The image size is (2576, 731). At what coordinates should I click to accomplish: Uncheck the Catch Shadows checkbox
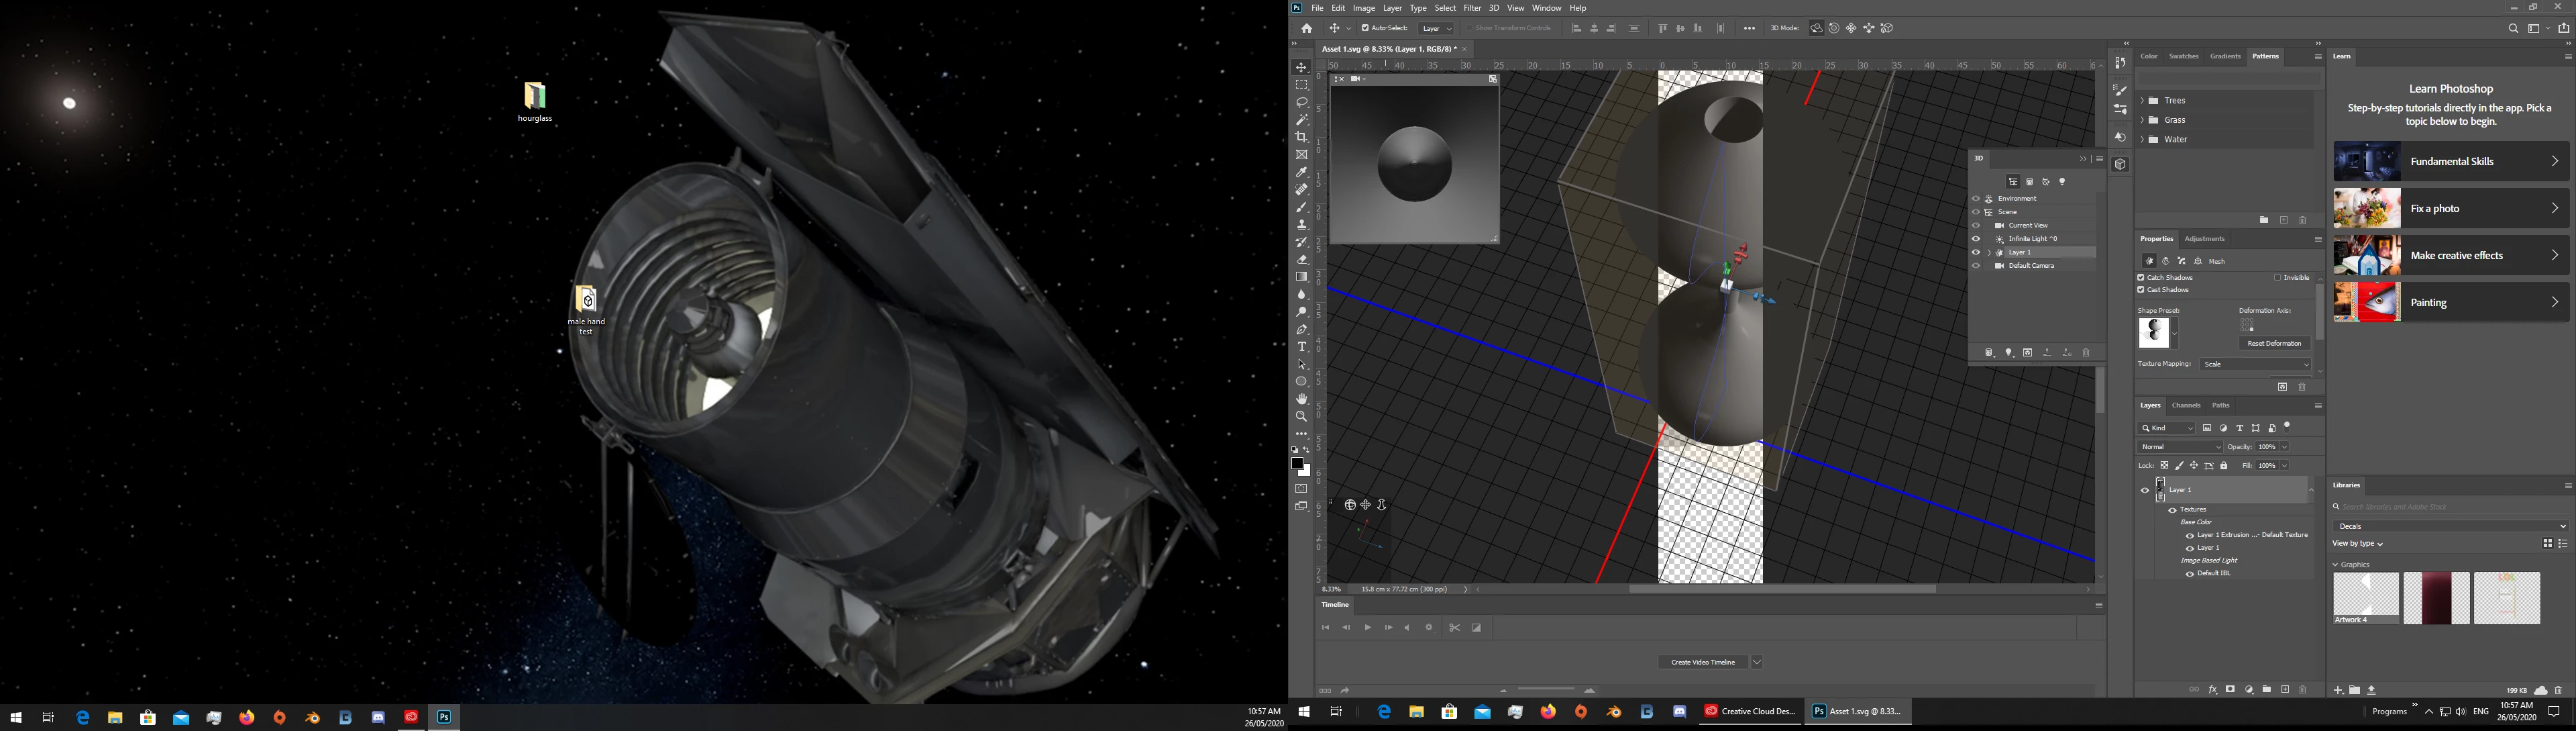coord(2141,277)
